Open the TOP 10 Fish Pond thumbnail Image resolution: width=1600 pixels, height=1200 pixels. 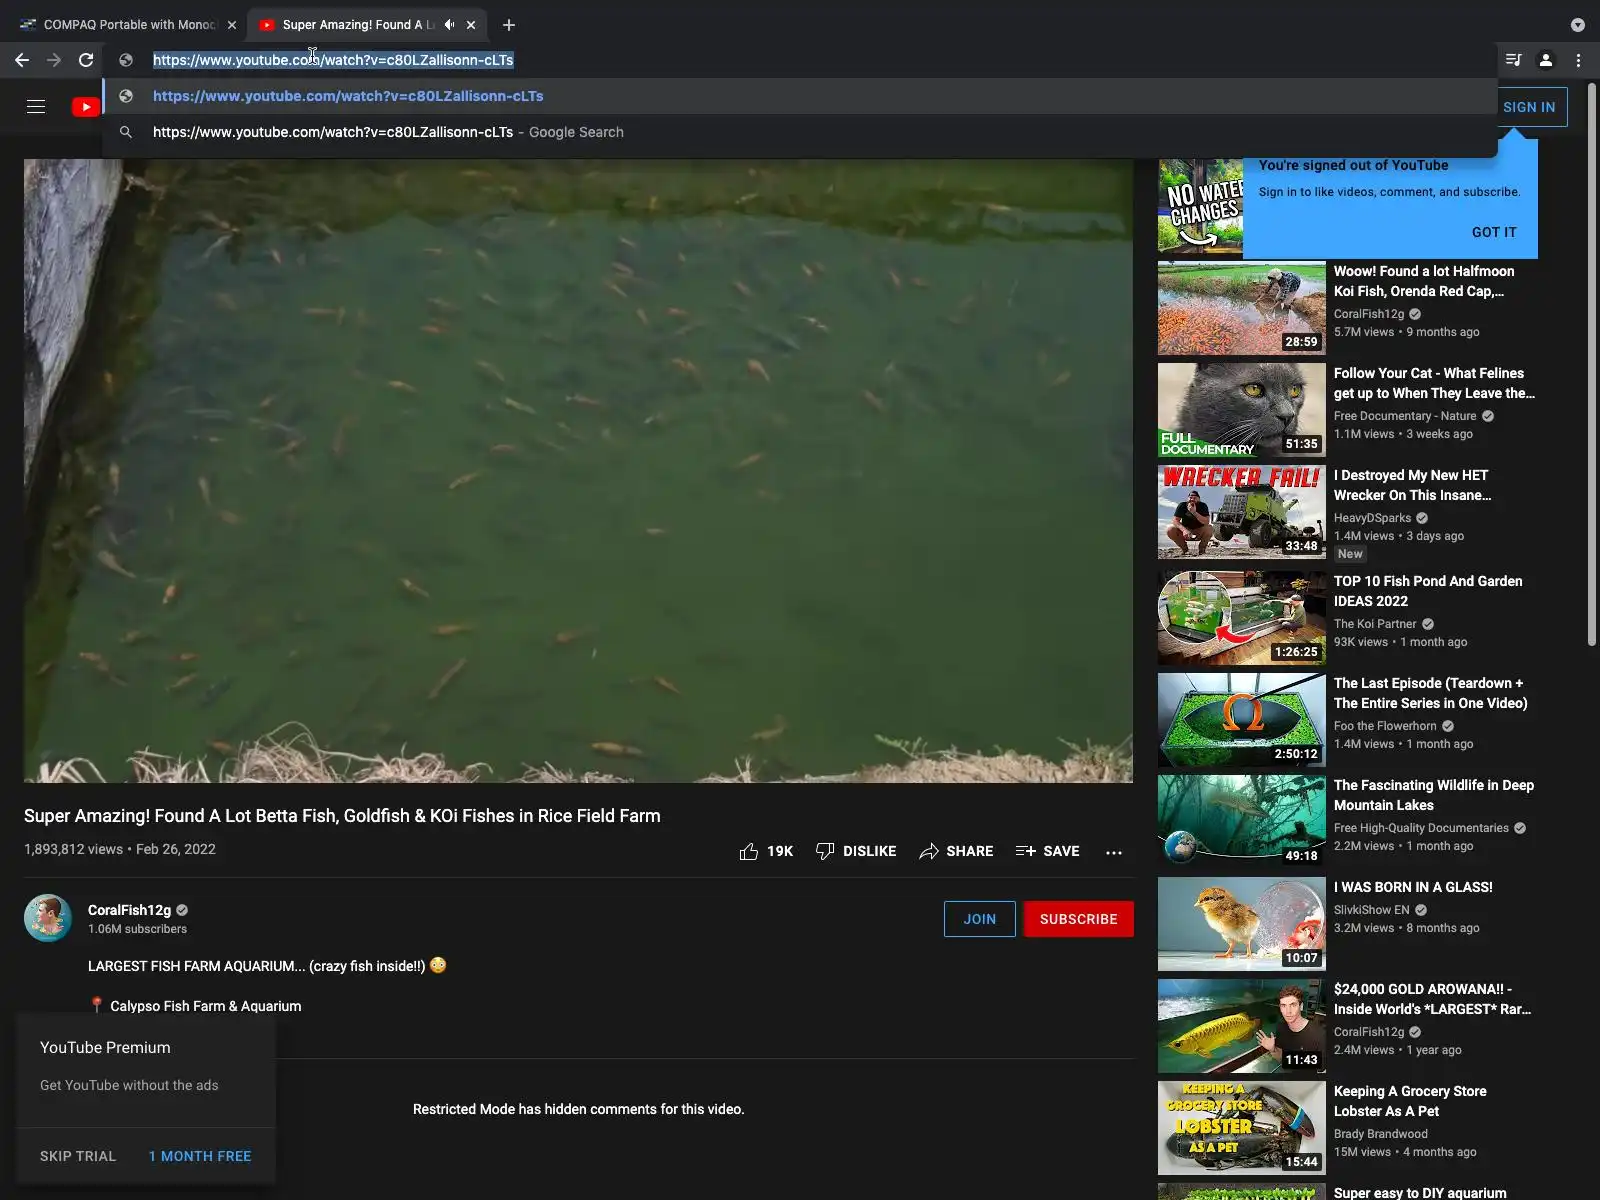point(1242,618)
